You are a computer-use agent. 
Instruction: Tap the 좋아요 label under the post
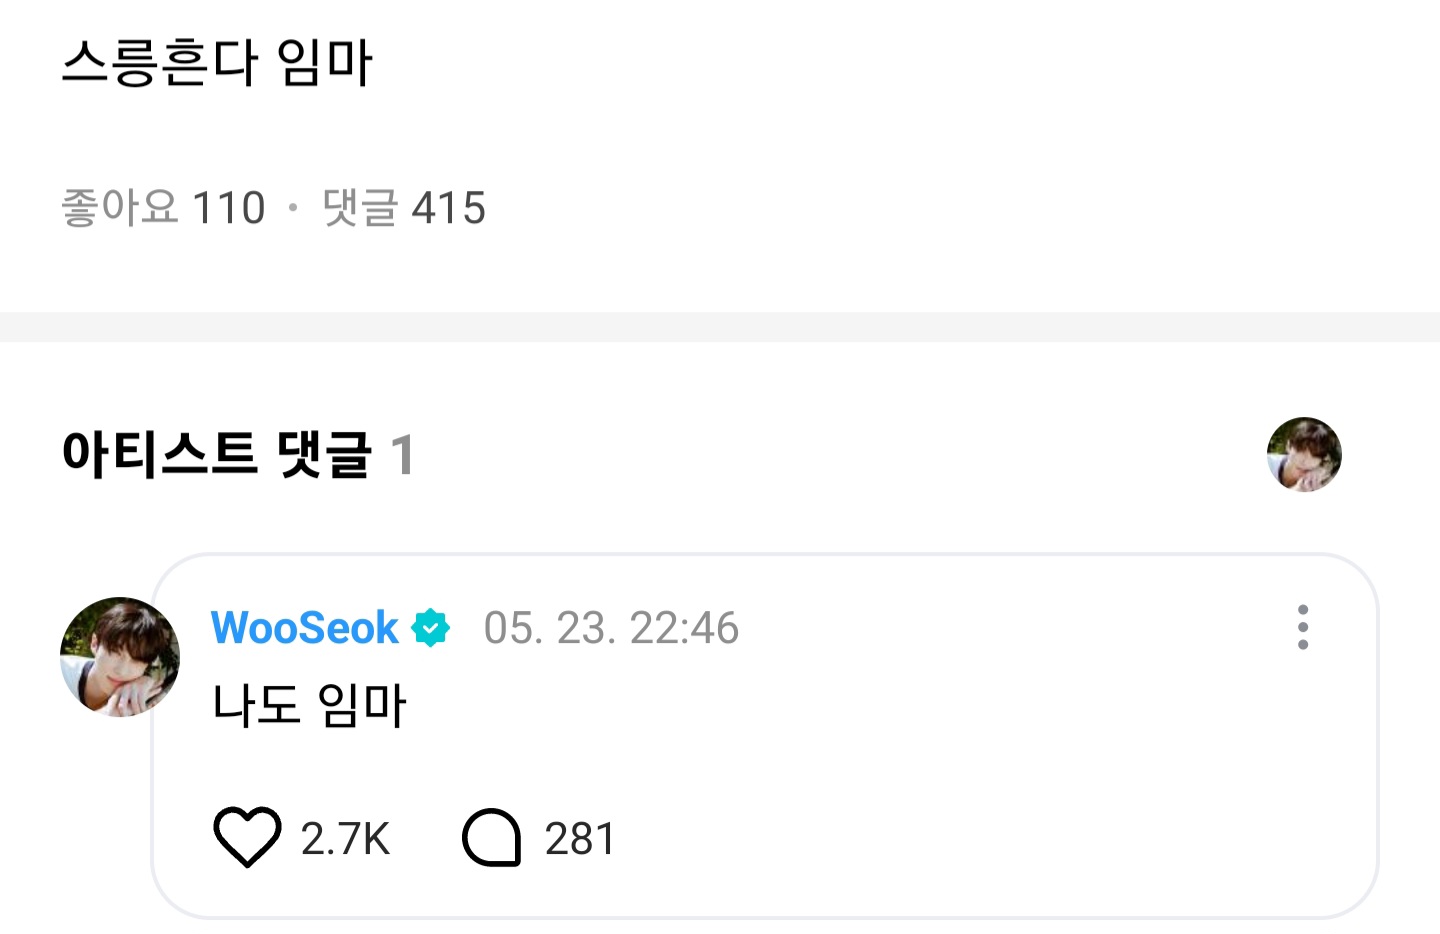pyautogui.click(x=120, y=208)
